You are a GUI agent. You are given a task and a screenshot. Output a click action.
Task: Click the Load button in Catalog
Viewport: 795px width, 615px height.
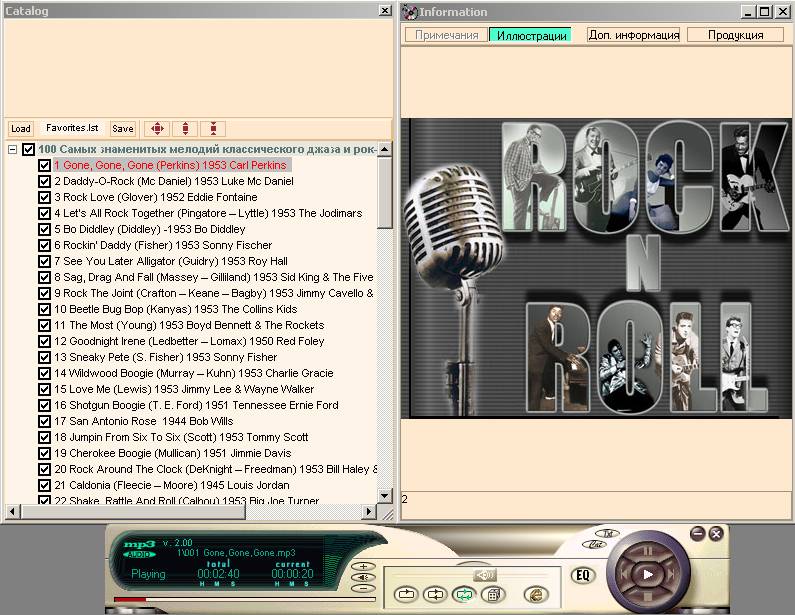(x=21, y=129)
